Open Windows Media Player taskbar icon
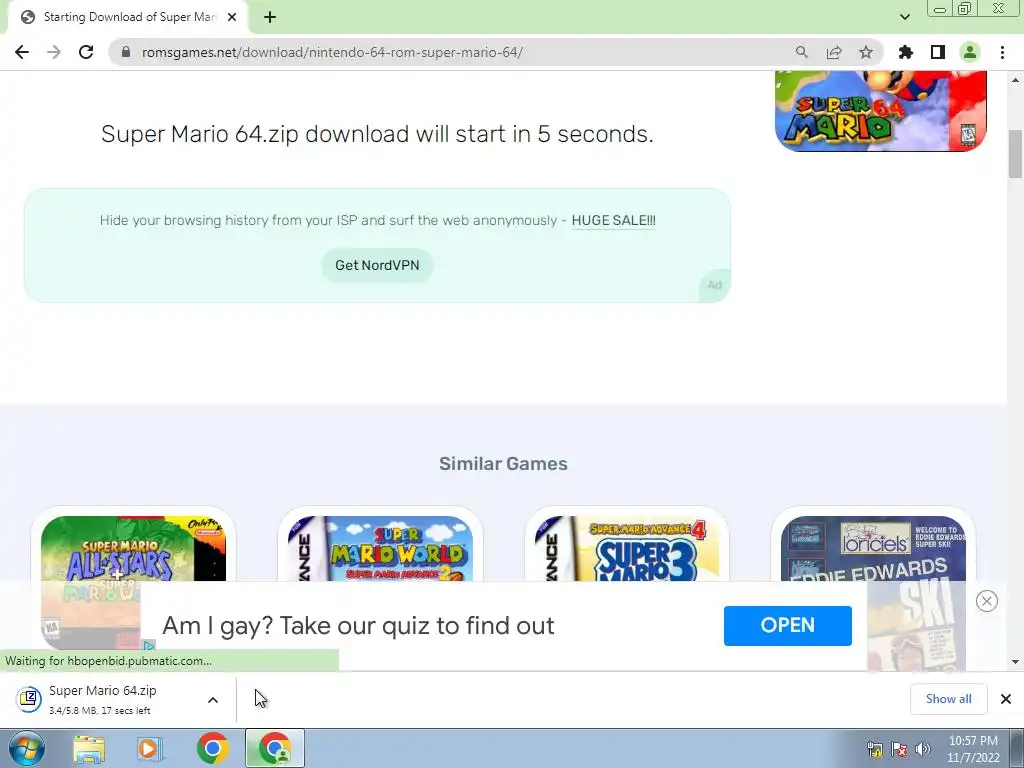The width and height of the screenshot is (1024, 768). 150,749
